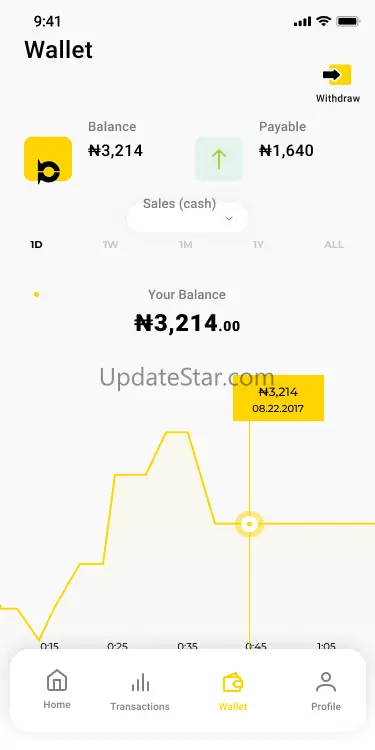Tap the green Payable up-arrow icon
Viewport: 375px width, 750px height.
tap(219, 159)
